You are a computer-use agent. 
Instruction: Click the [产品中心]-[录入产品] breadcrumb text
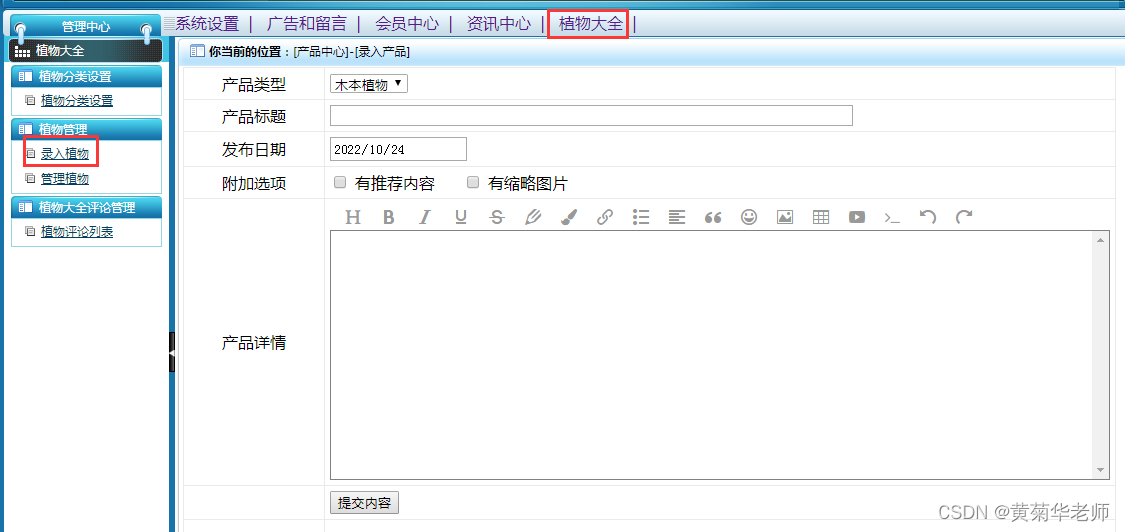pyautogui.click(x=352, y=52)
